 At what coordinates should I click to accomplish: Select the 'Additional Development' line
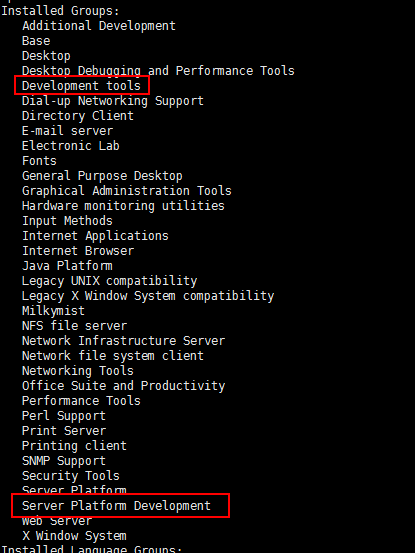pos(99,26)
